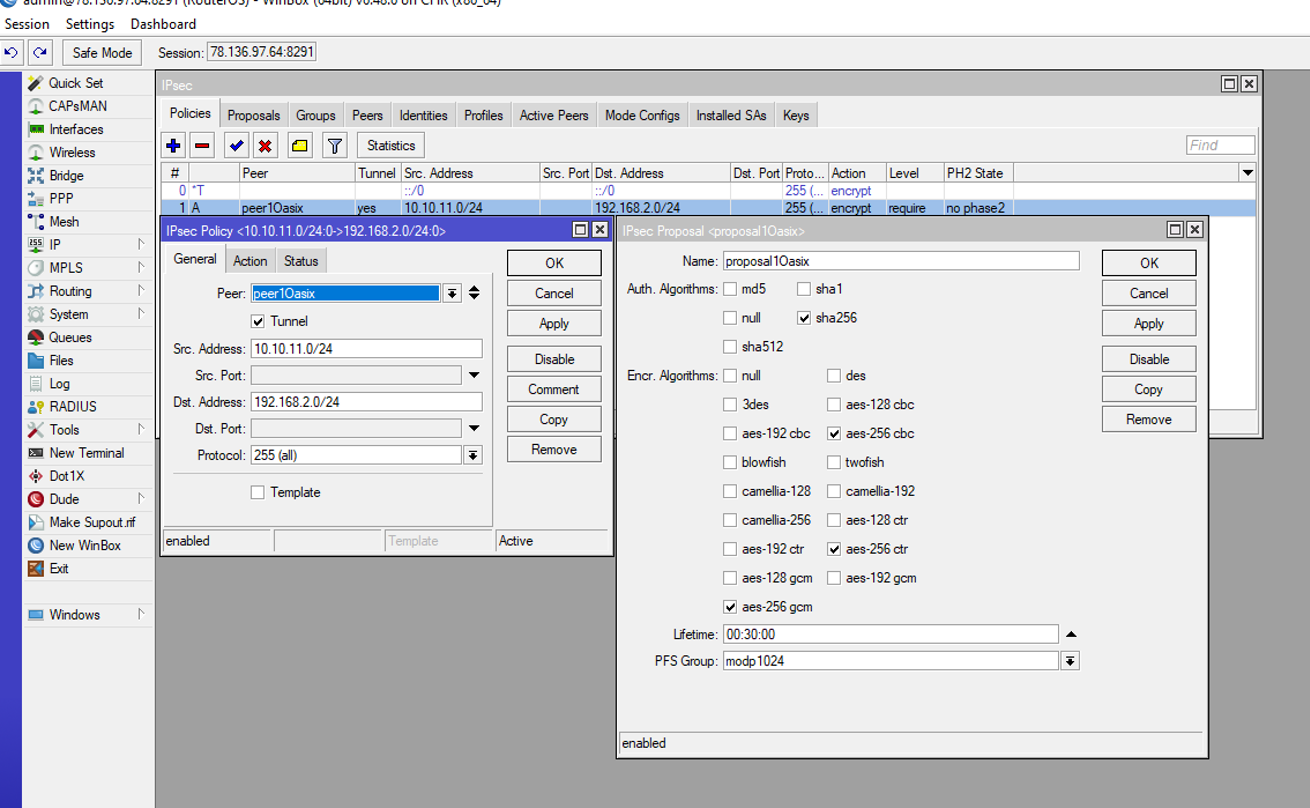This screenshot has height=808, width=1310.
Task: Open Files in the sidebar
Action: pos(61,360)
